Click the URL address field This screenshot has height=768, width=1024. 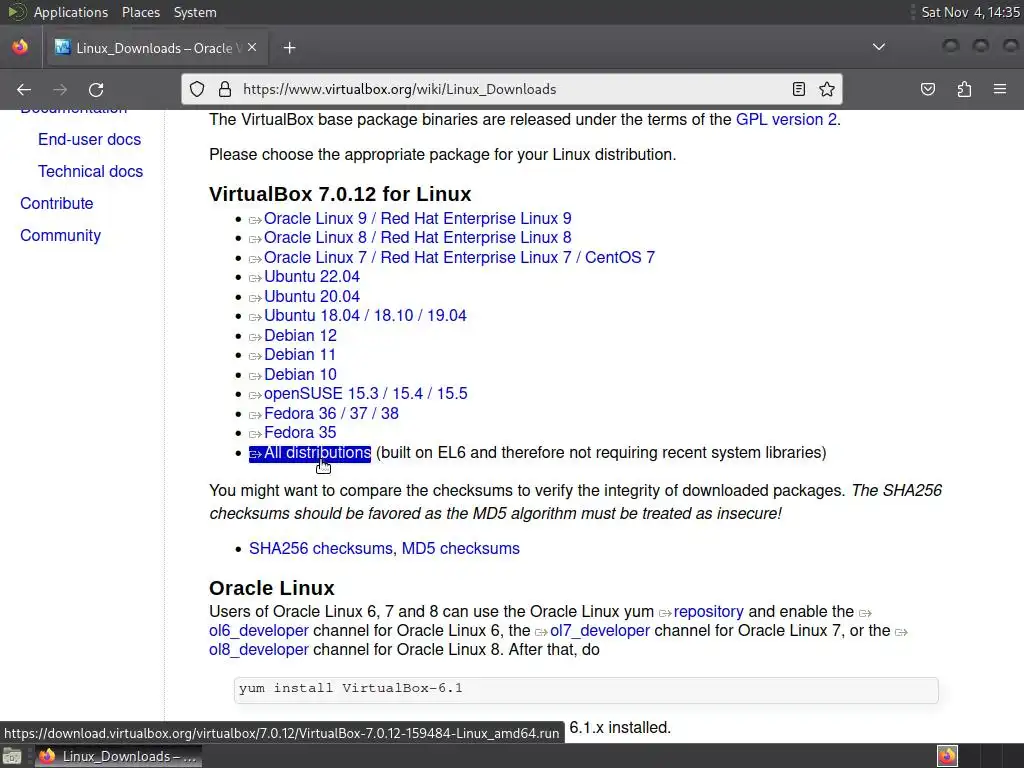512,89
